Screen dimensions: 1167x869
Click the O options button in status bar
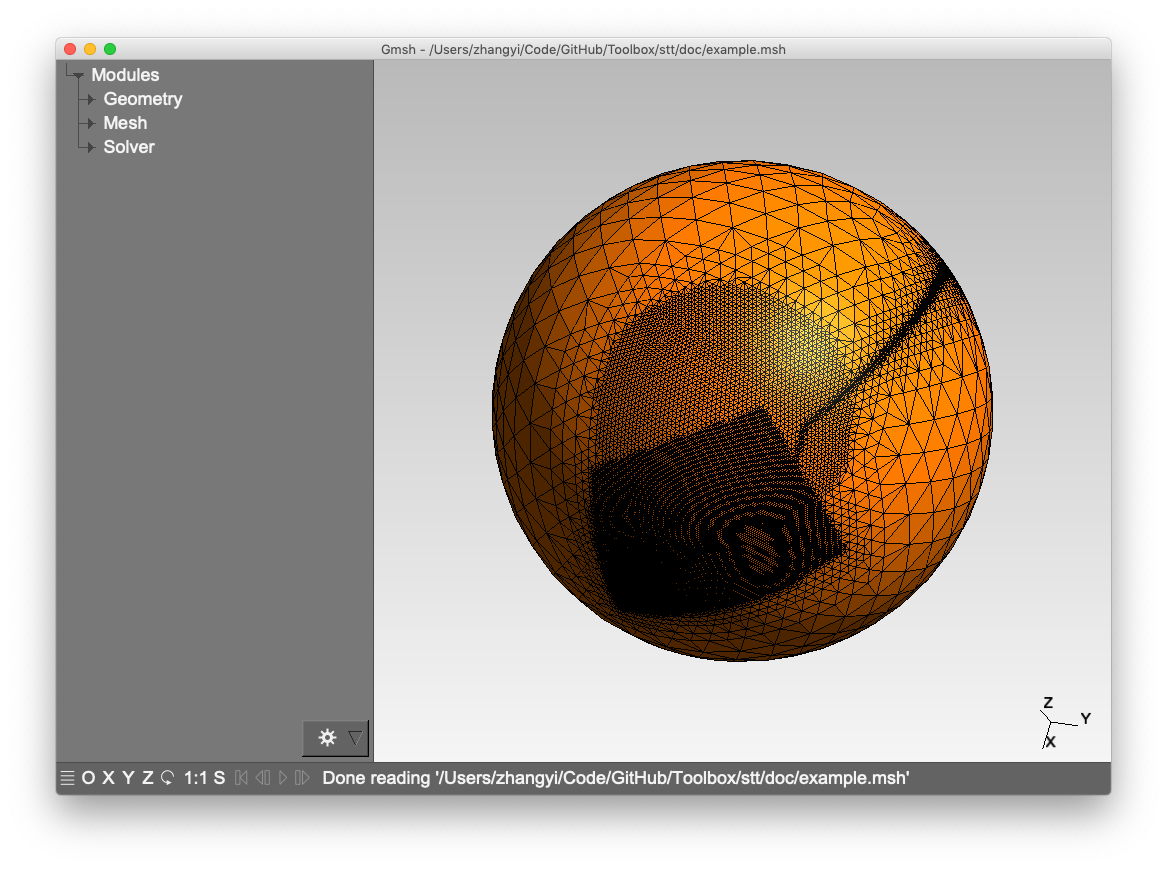[88, 778]
